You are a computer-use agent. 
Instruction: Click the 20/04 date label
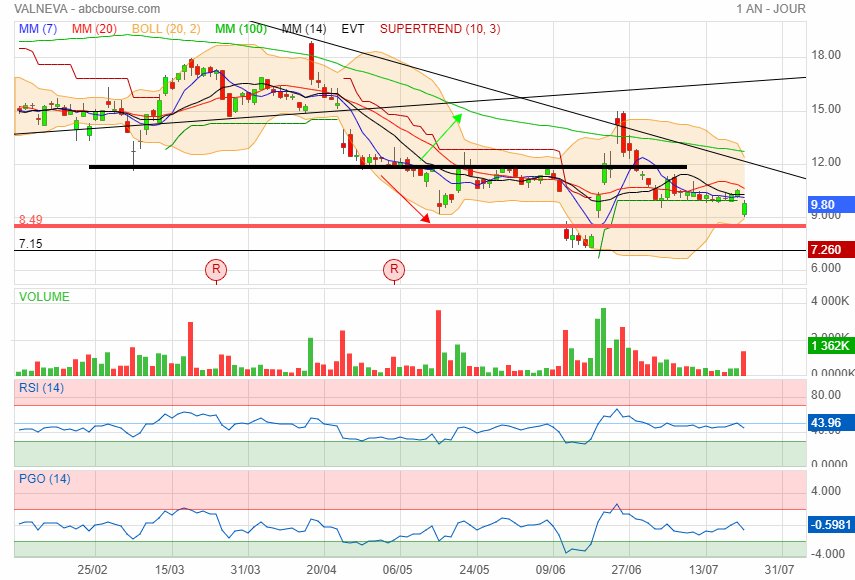(x=321, y=570)
